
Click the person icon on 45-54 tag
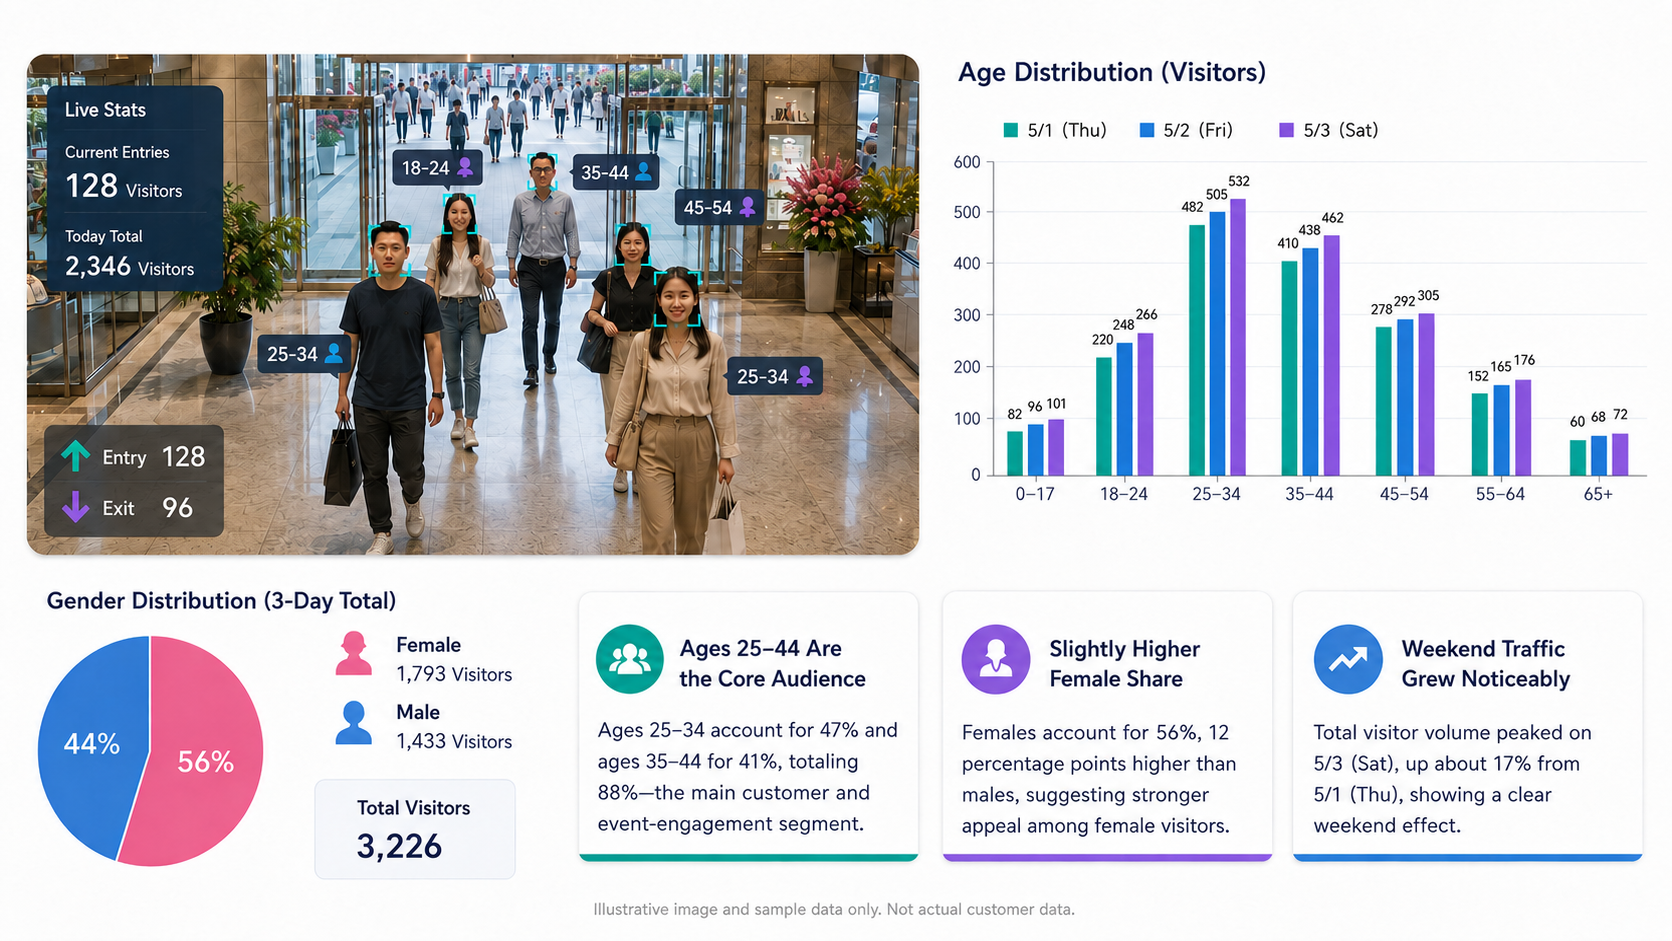tap(747, 207)
